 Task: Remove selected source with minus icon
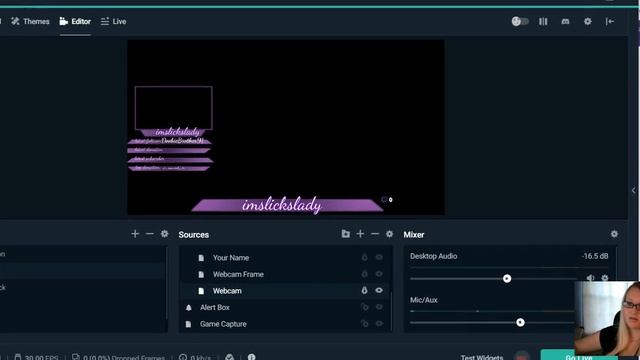pyautogui.click(x=375, y=234)
